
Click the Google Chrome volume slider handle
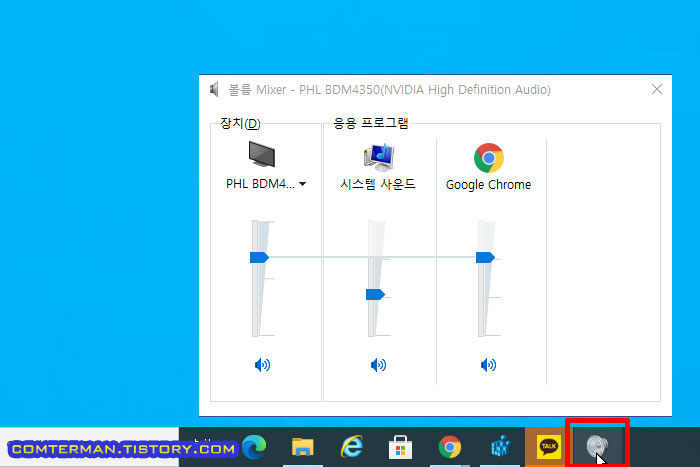485,257
